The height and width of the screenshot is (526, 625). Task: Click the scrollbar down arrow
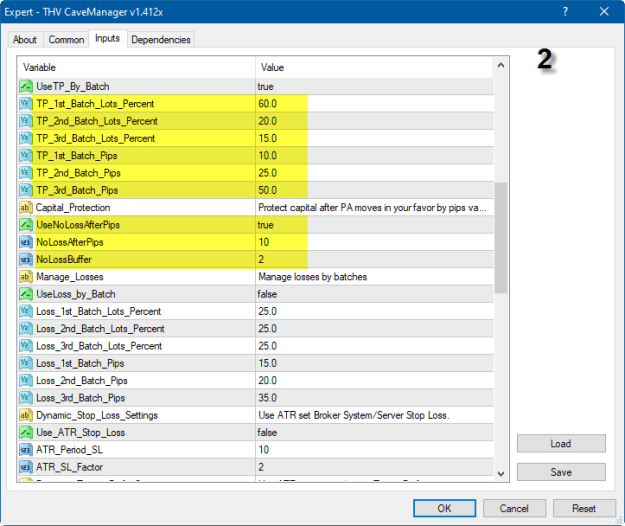tap(501, 474)
